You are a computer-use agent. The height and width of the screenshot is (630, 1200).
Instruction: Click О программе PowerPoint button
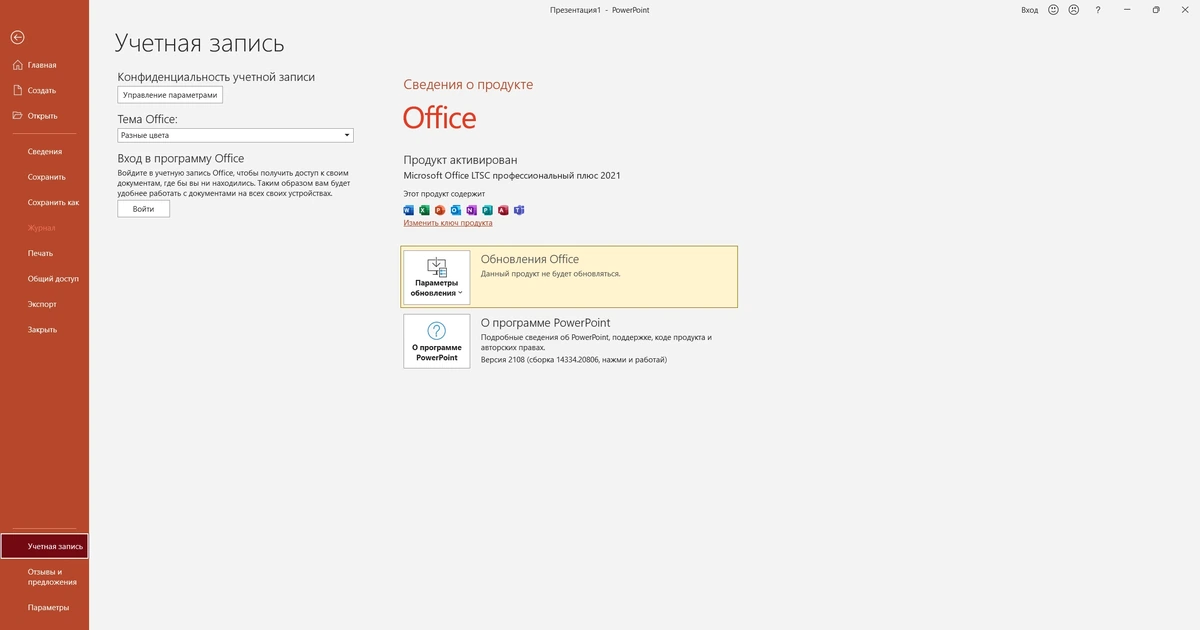coord(437,341)
